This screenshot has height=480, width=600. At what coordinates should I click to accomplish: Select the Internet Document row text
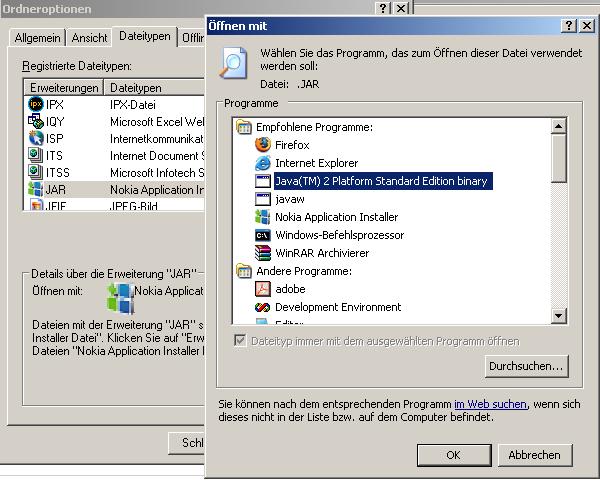[157, 156]
